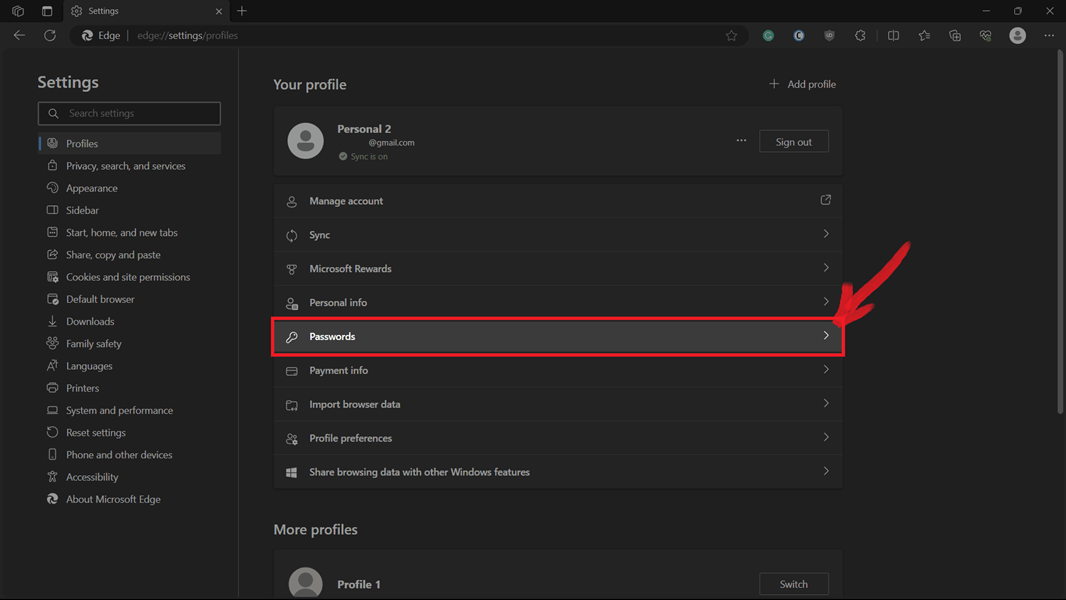The image size is (1066, 600).
Task: Click the Passwords key icon
Action: tap(292, 337)
